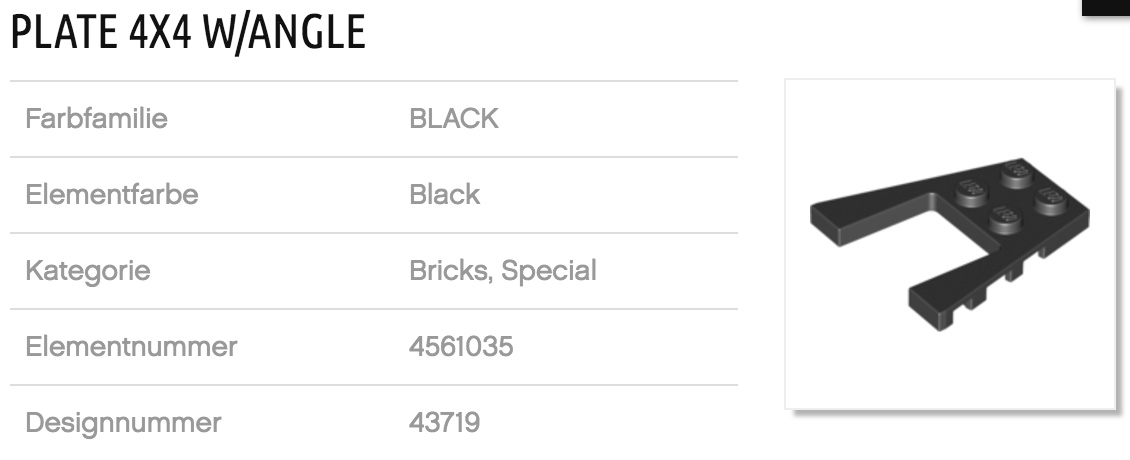Click the black button in the top-right corner

(x=1106, y=6)
